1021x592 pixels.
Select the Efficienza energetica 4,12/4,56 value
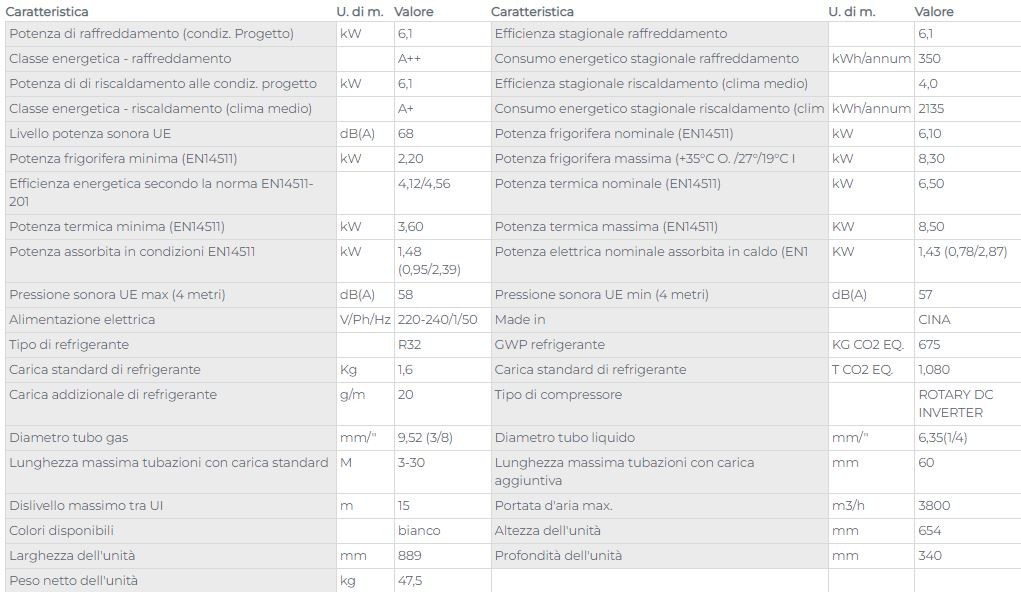[x=424, y=184]
